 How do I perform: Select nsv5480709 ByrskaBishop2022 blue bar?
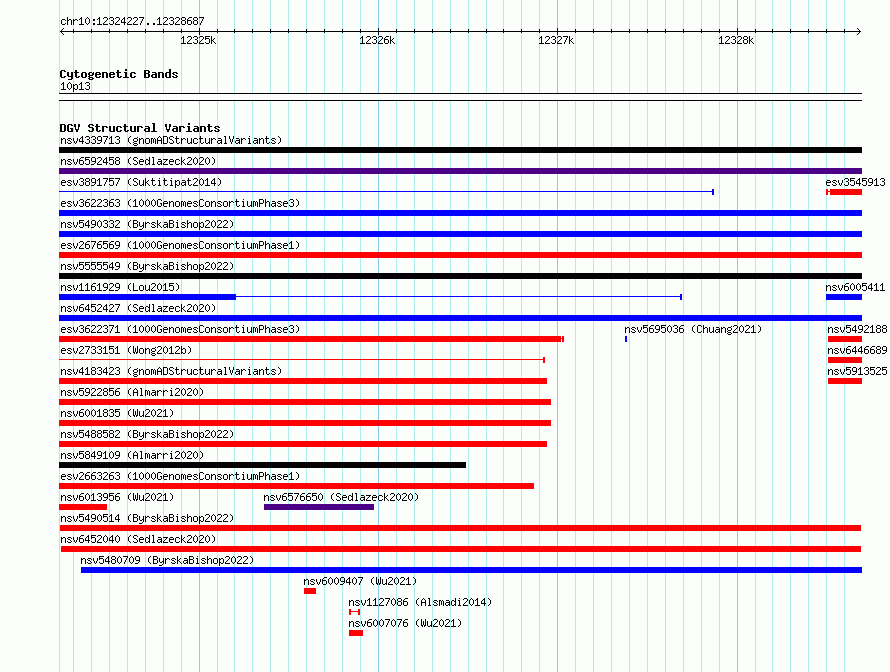[471, 570]
